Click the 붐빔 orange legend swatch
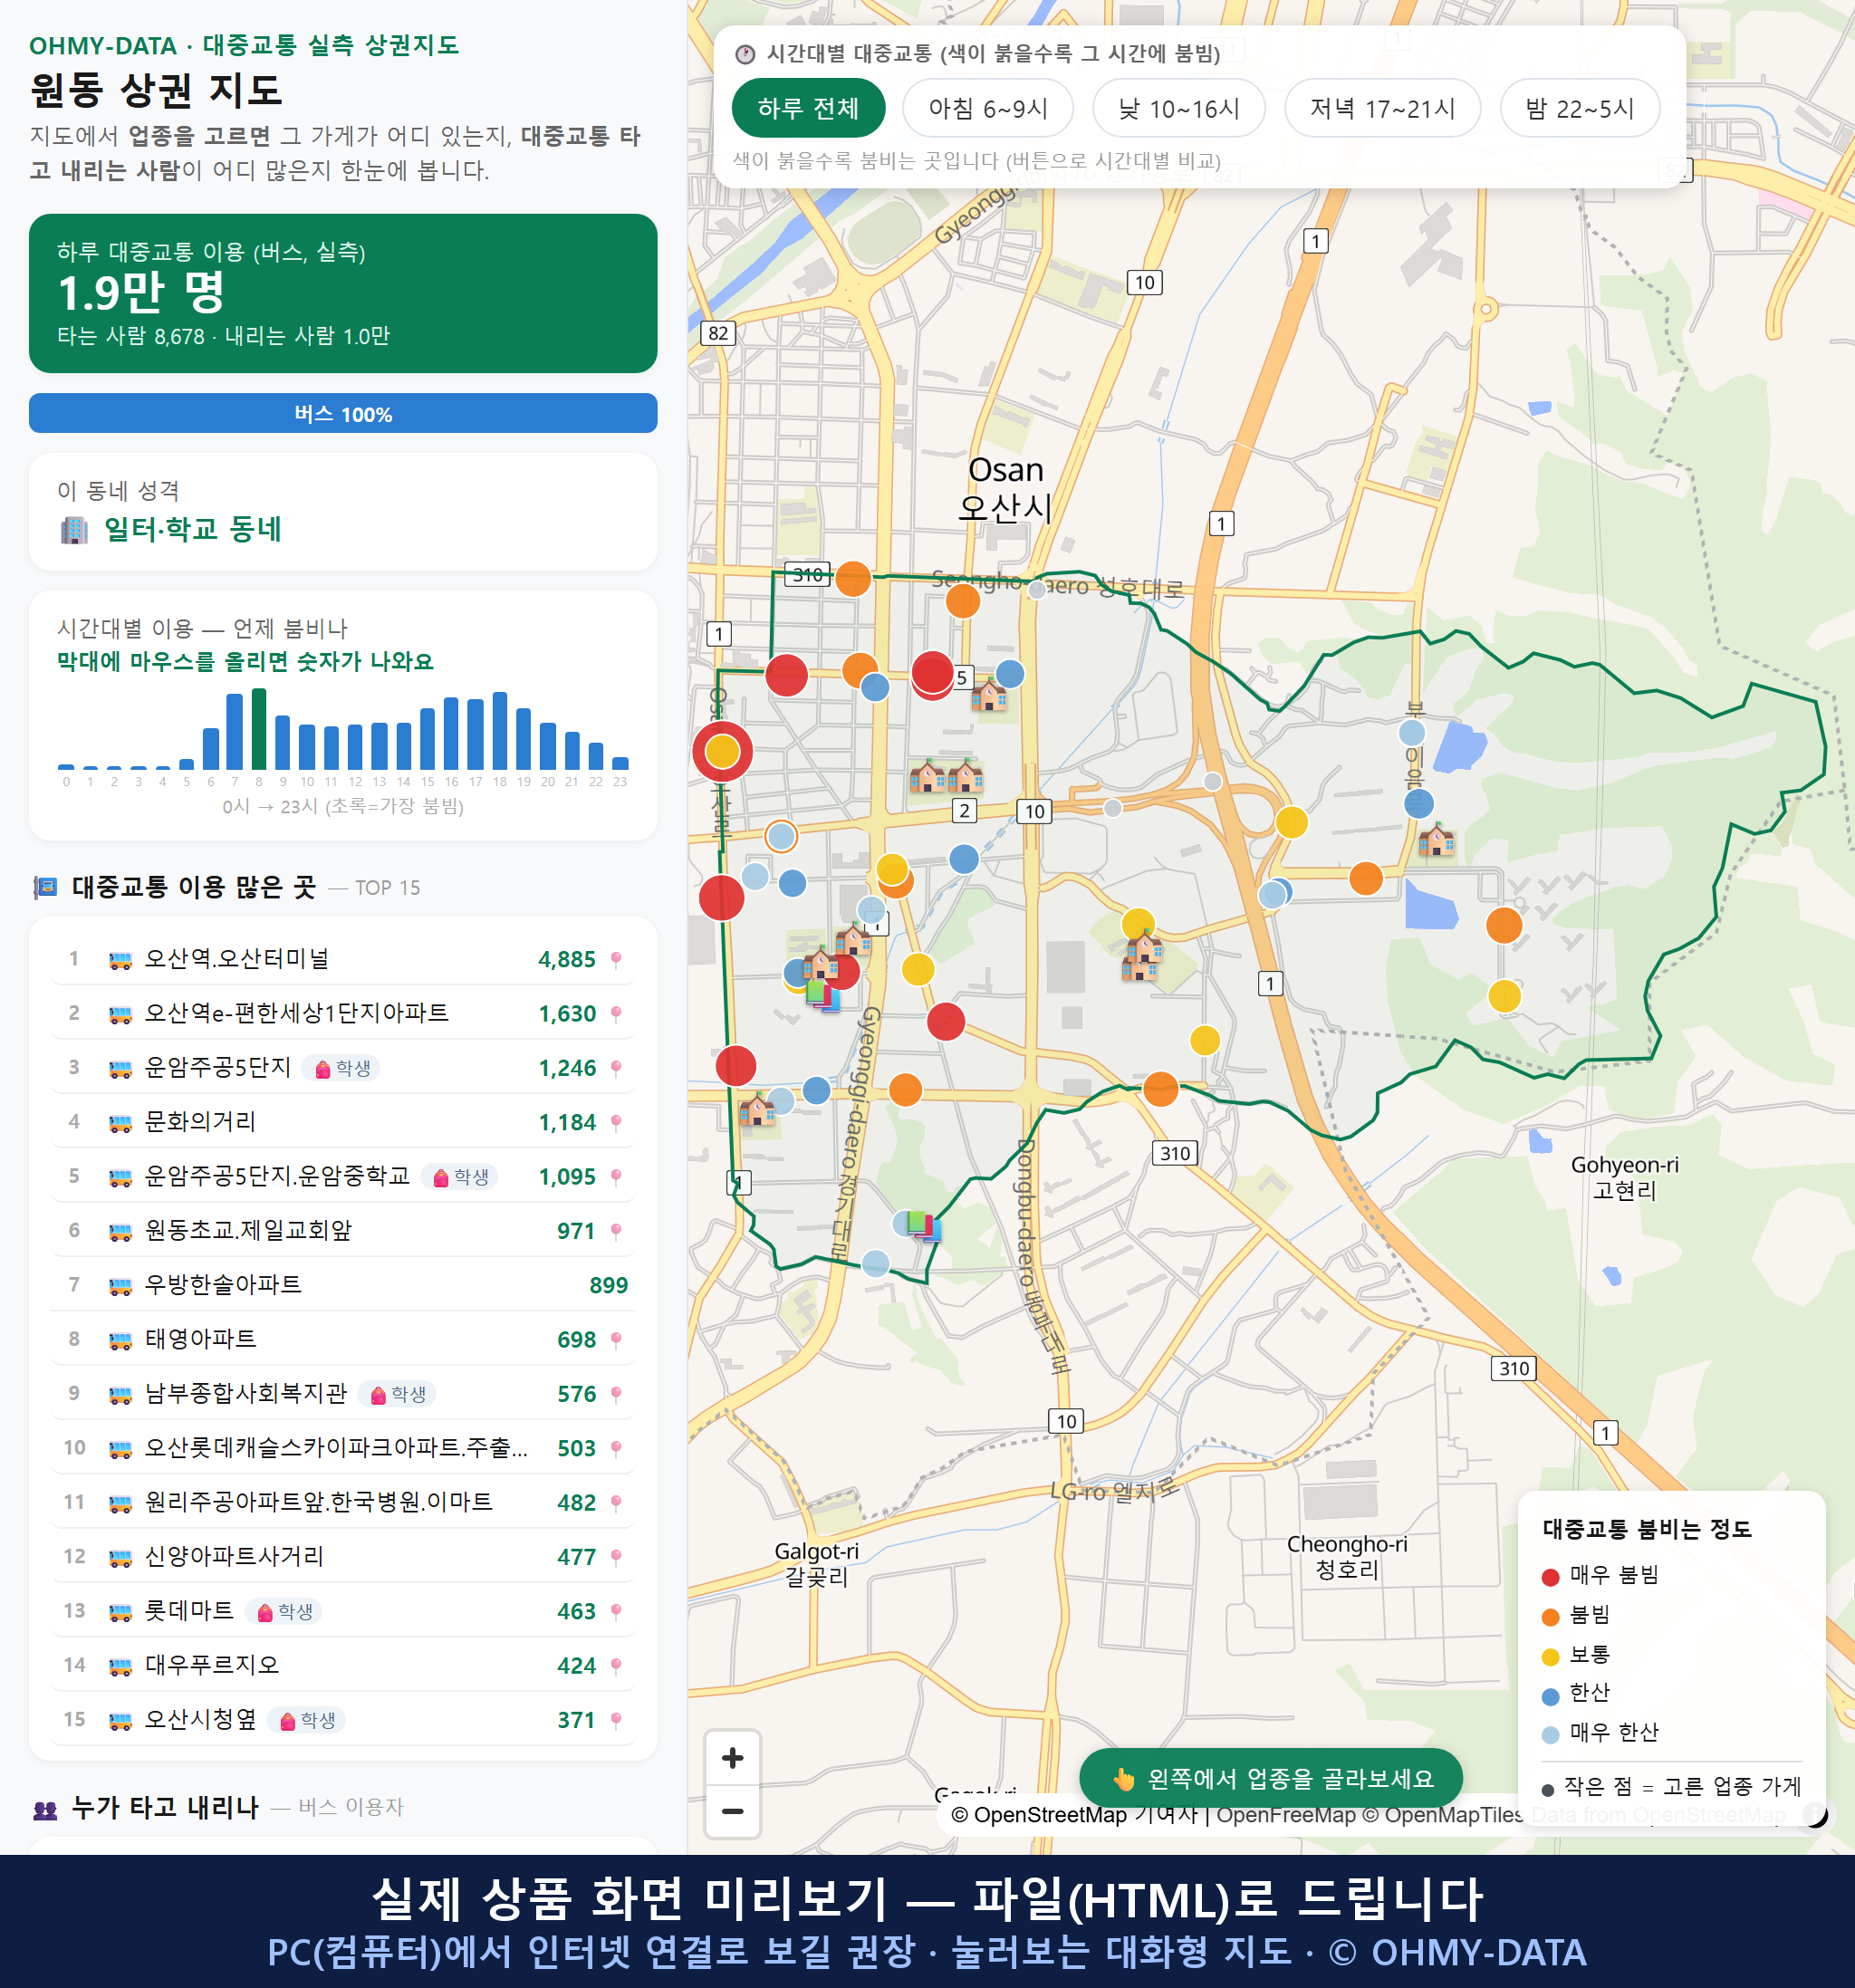 pos(1550,1617)
